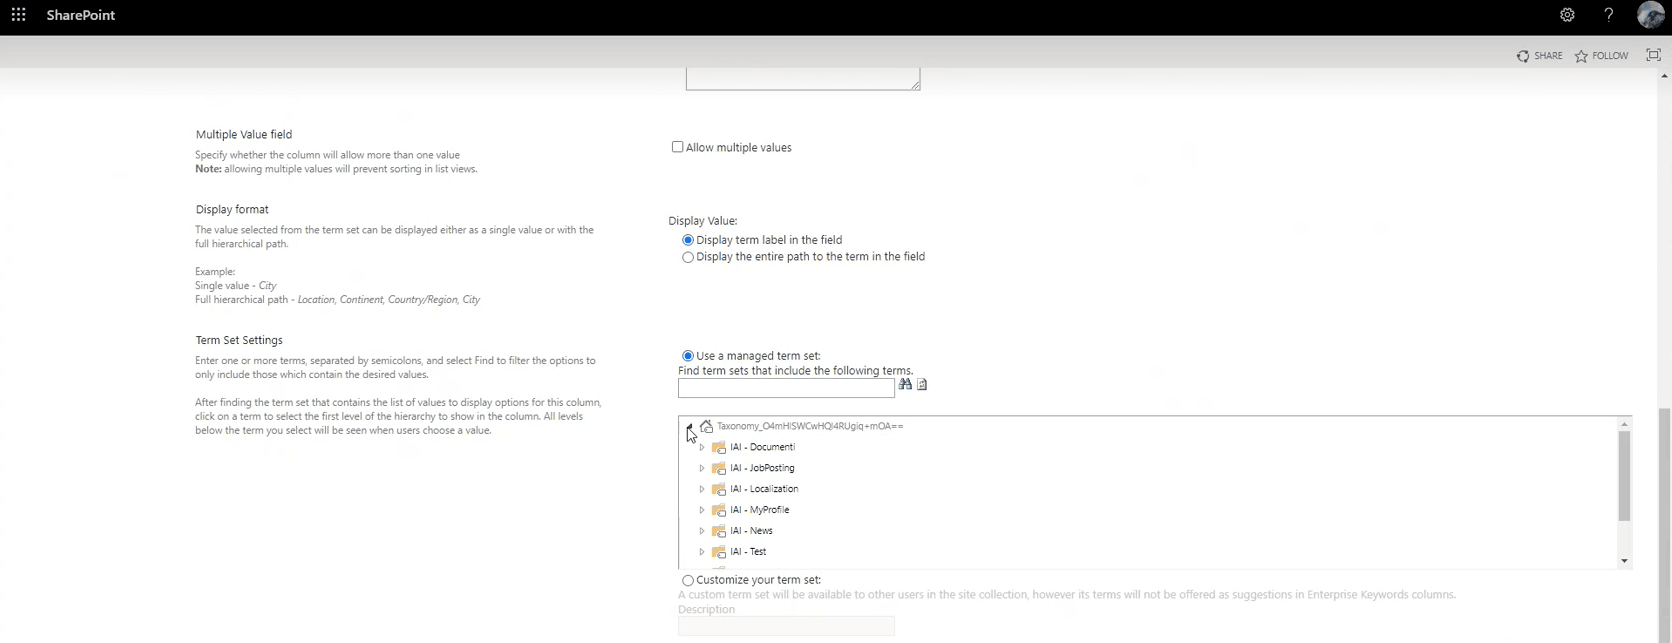Open the SharePoint app launcher grid
Screen dimensions: 1672x643
point(18,15)
